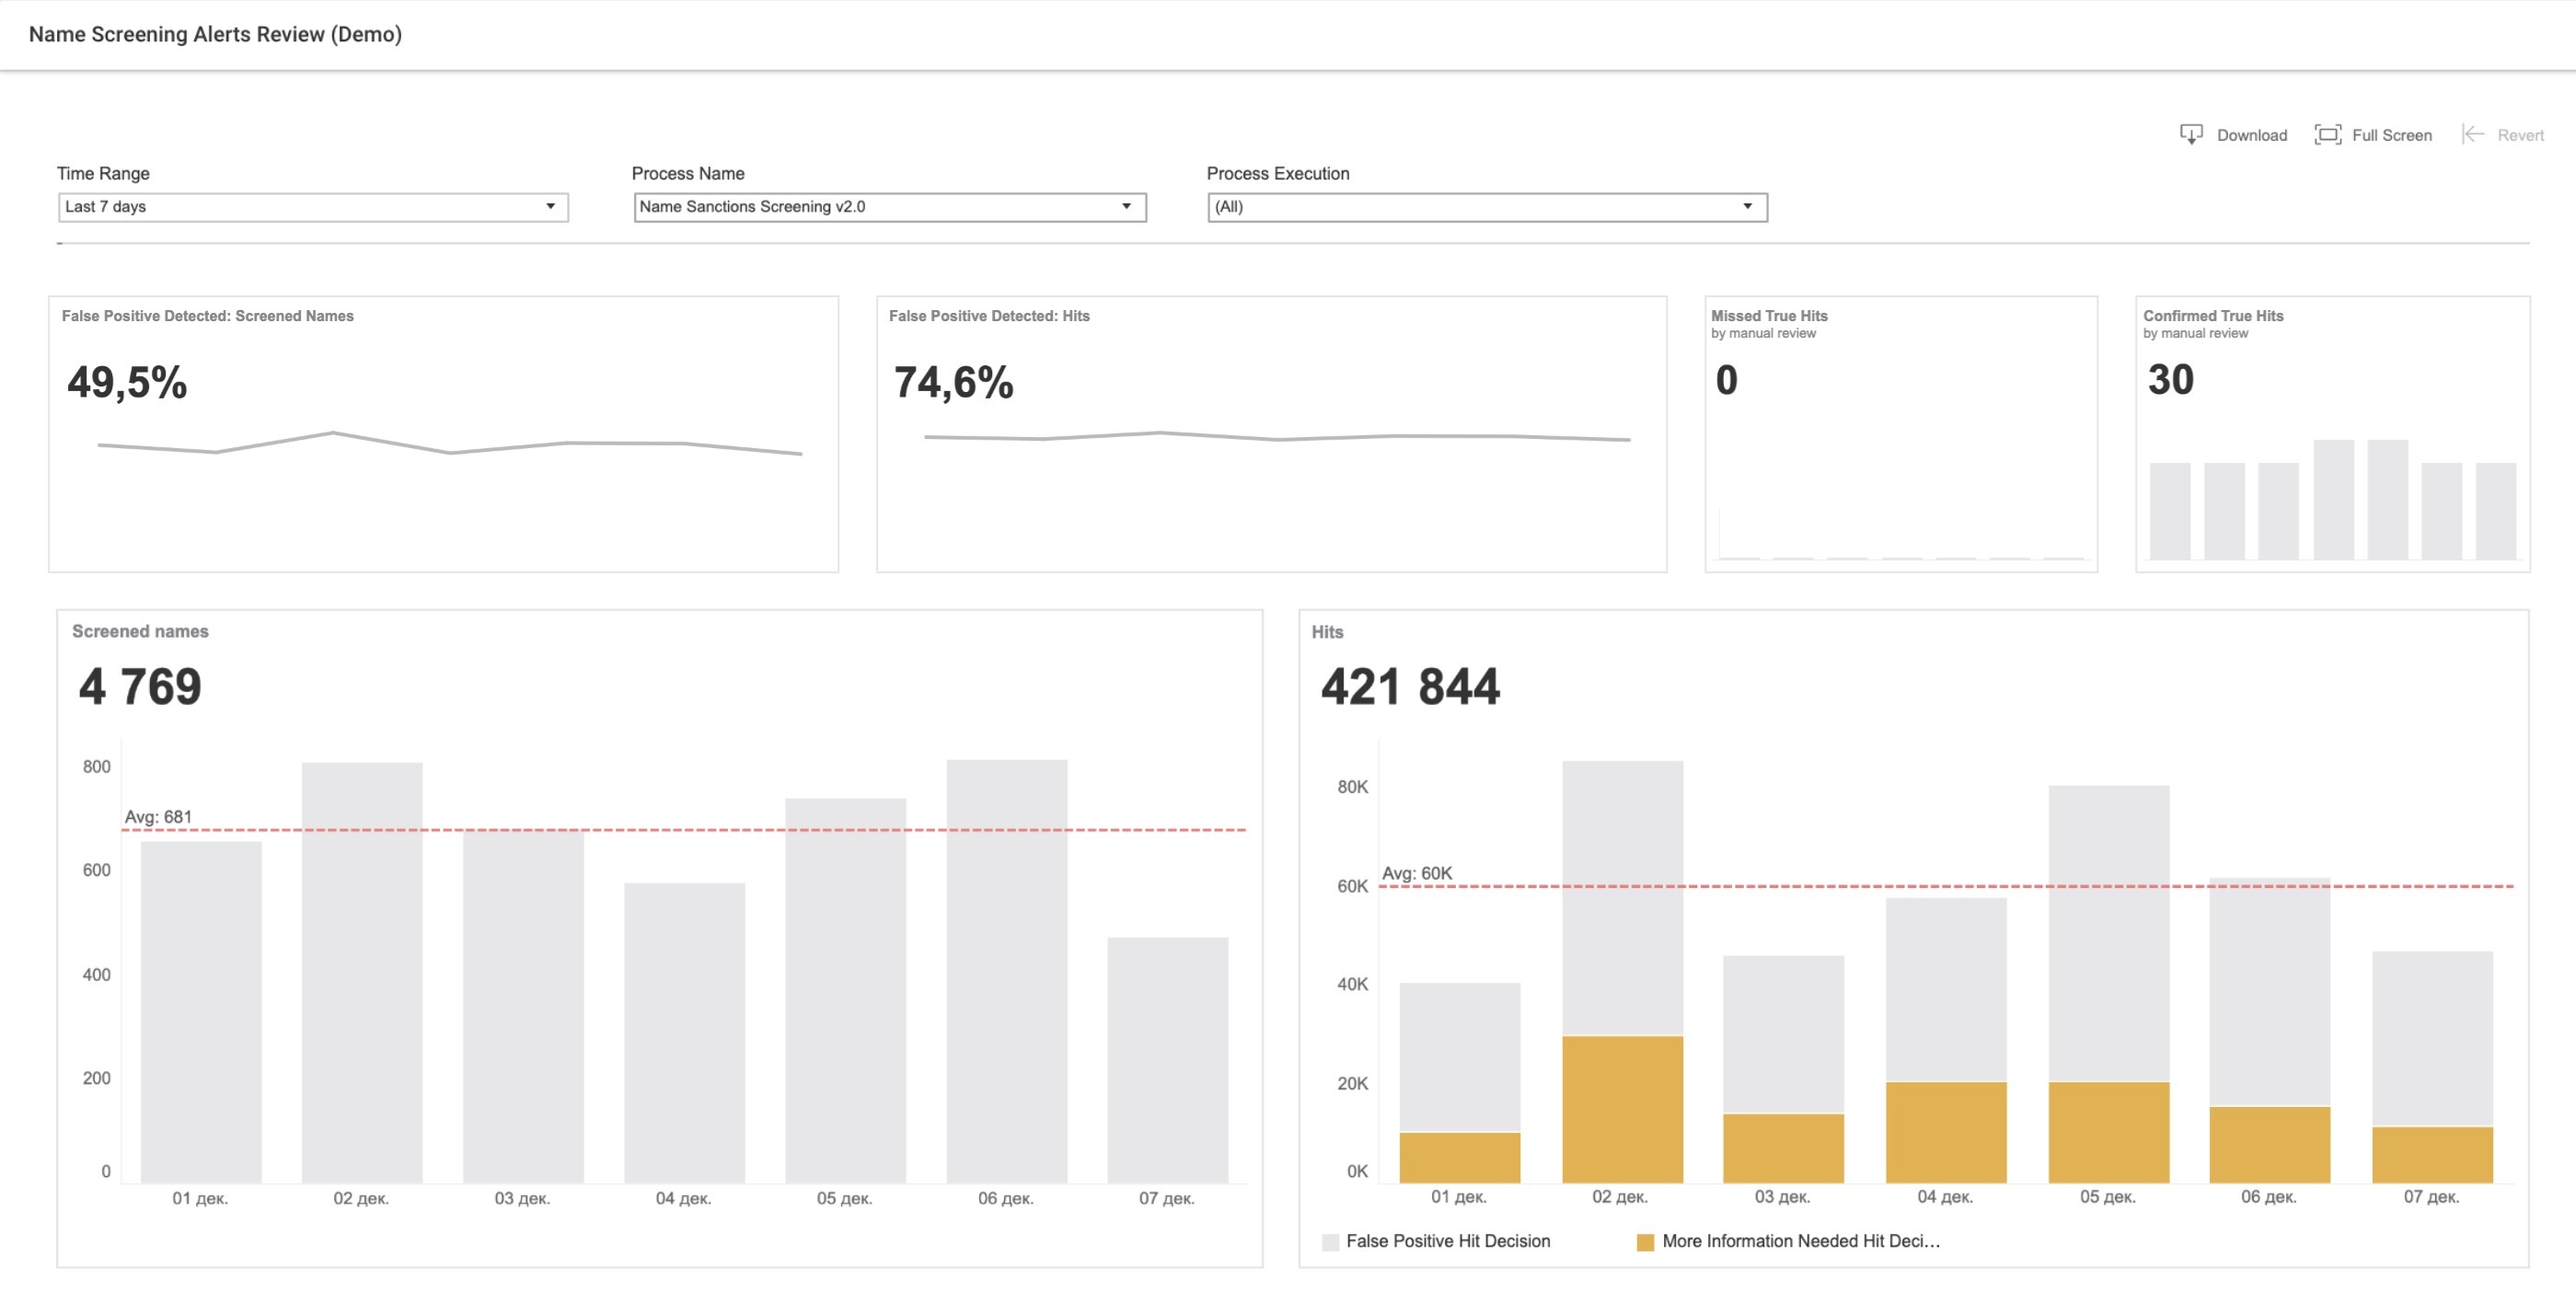Open the Process Execution dropdown
This screenshot has width=2576, height=1314.
click(1487, 207)
